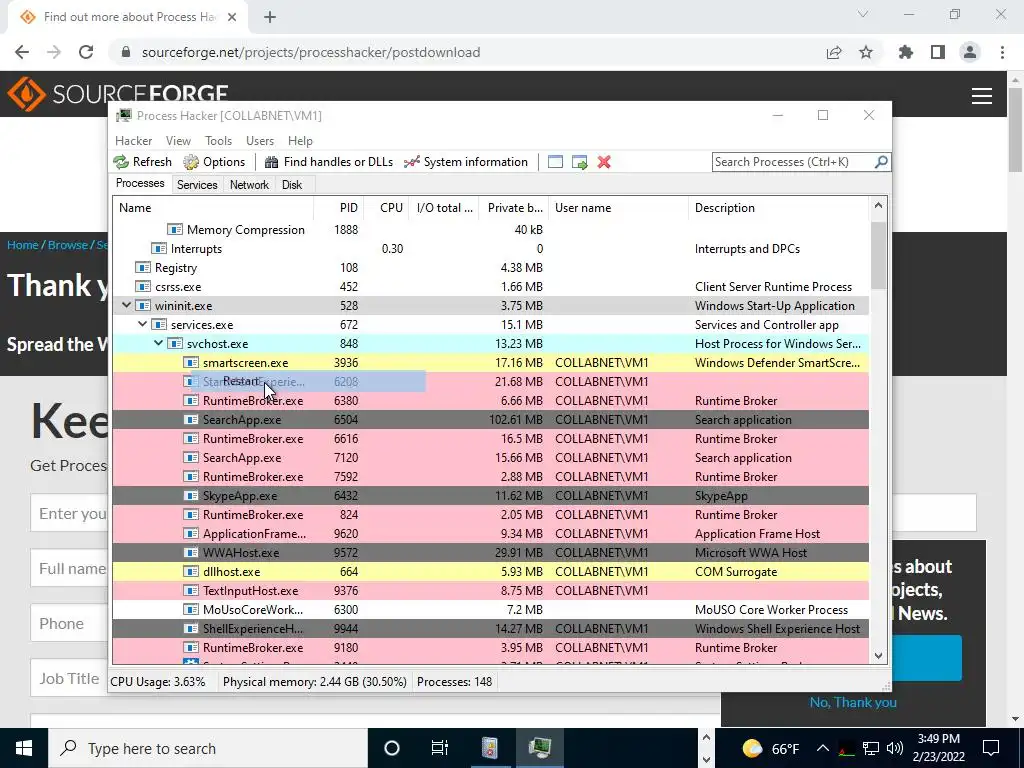This screenshot has height=768, width=1024.
Task: Click the Phone input field
Action: click(x=69, y=624)
